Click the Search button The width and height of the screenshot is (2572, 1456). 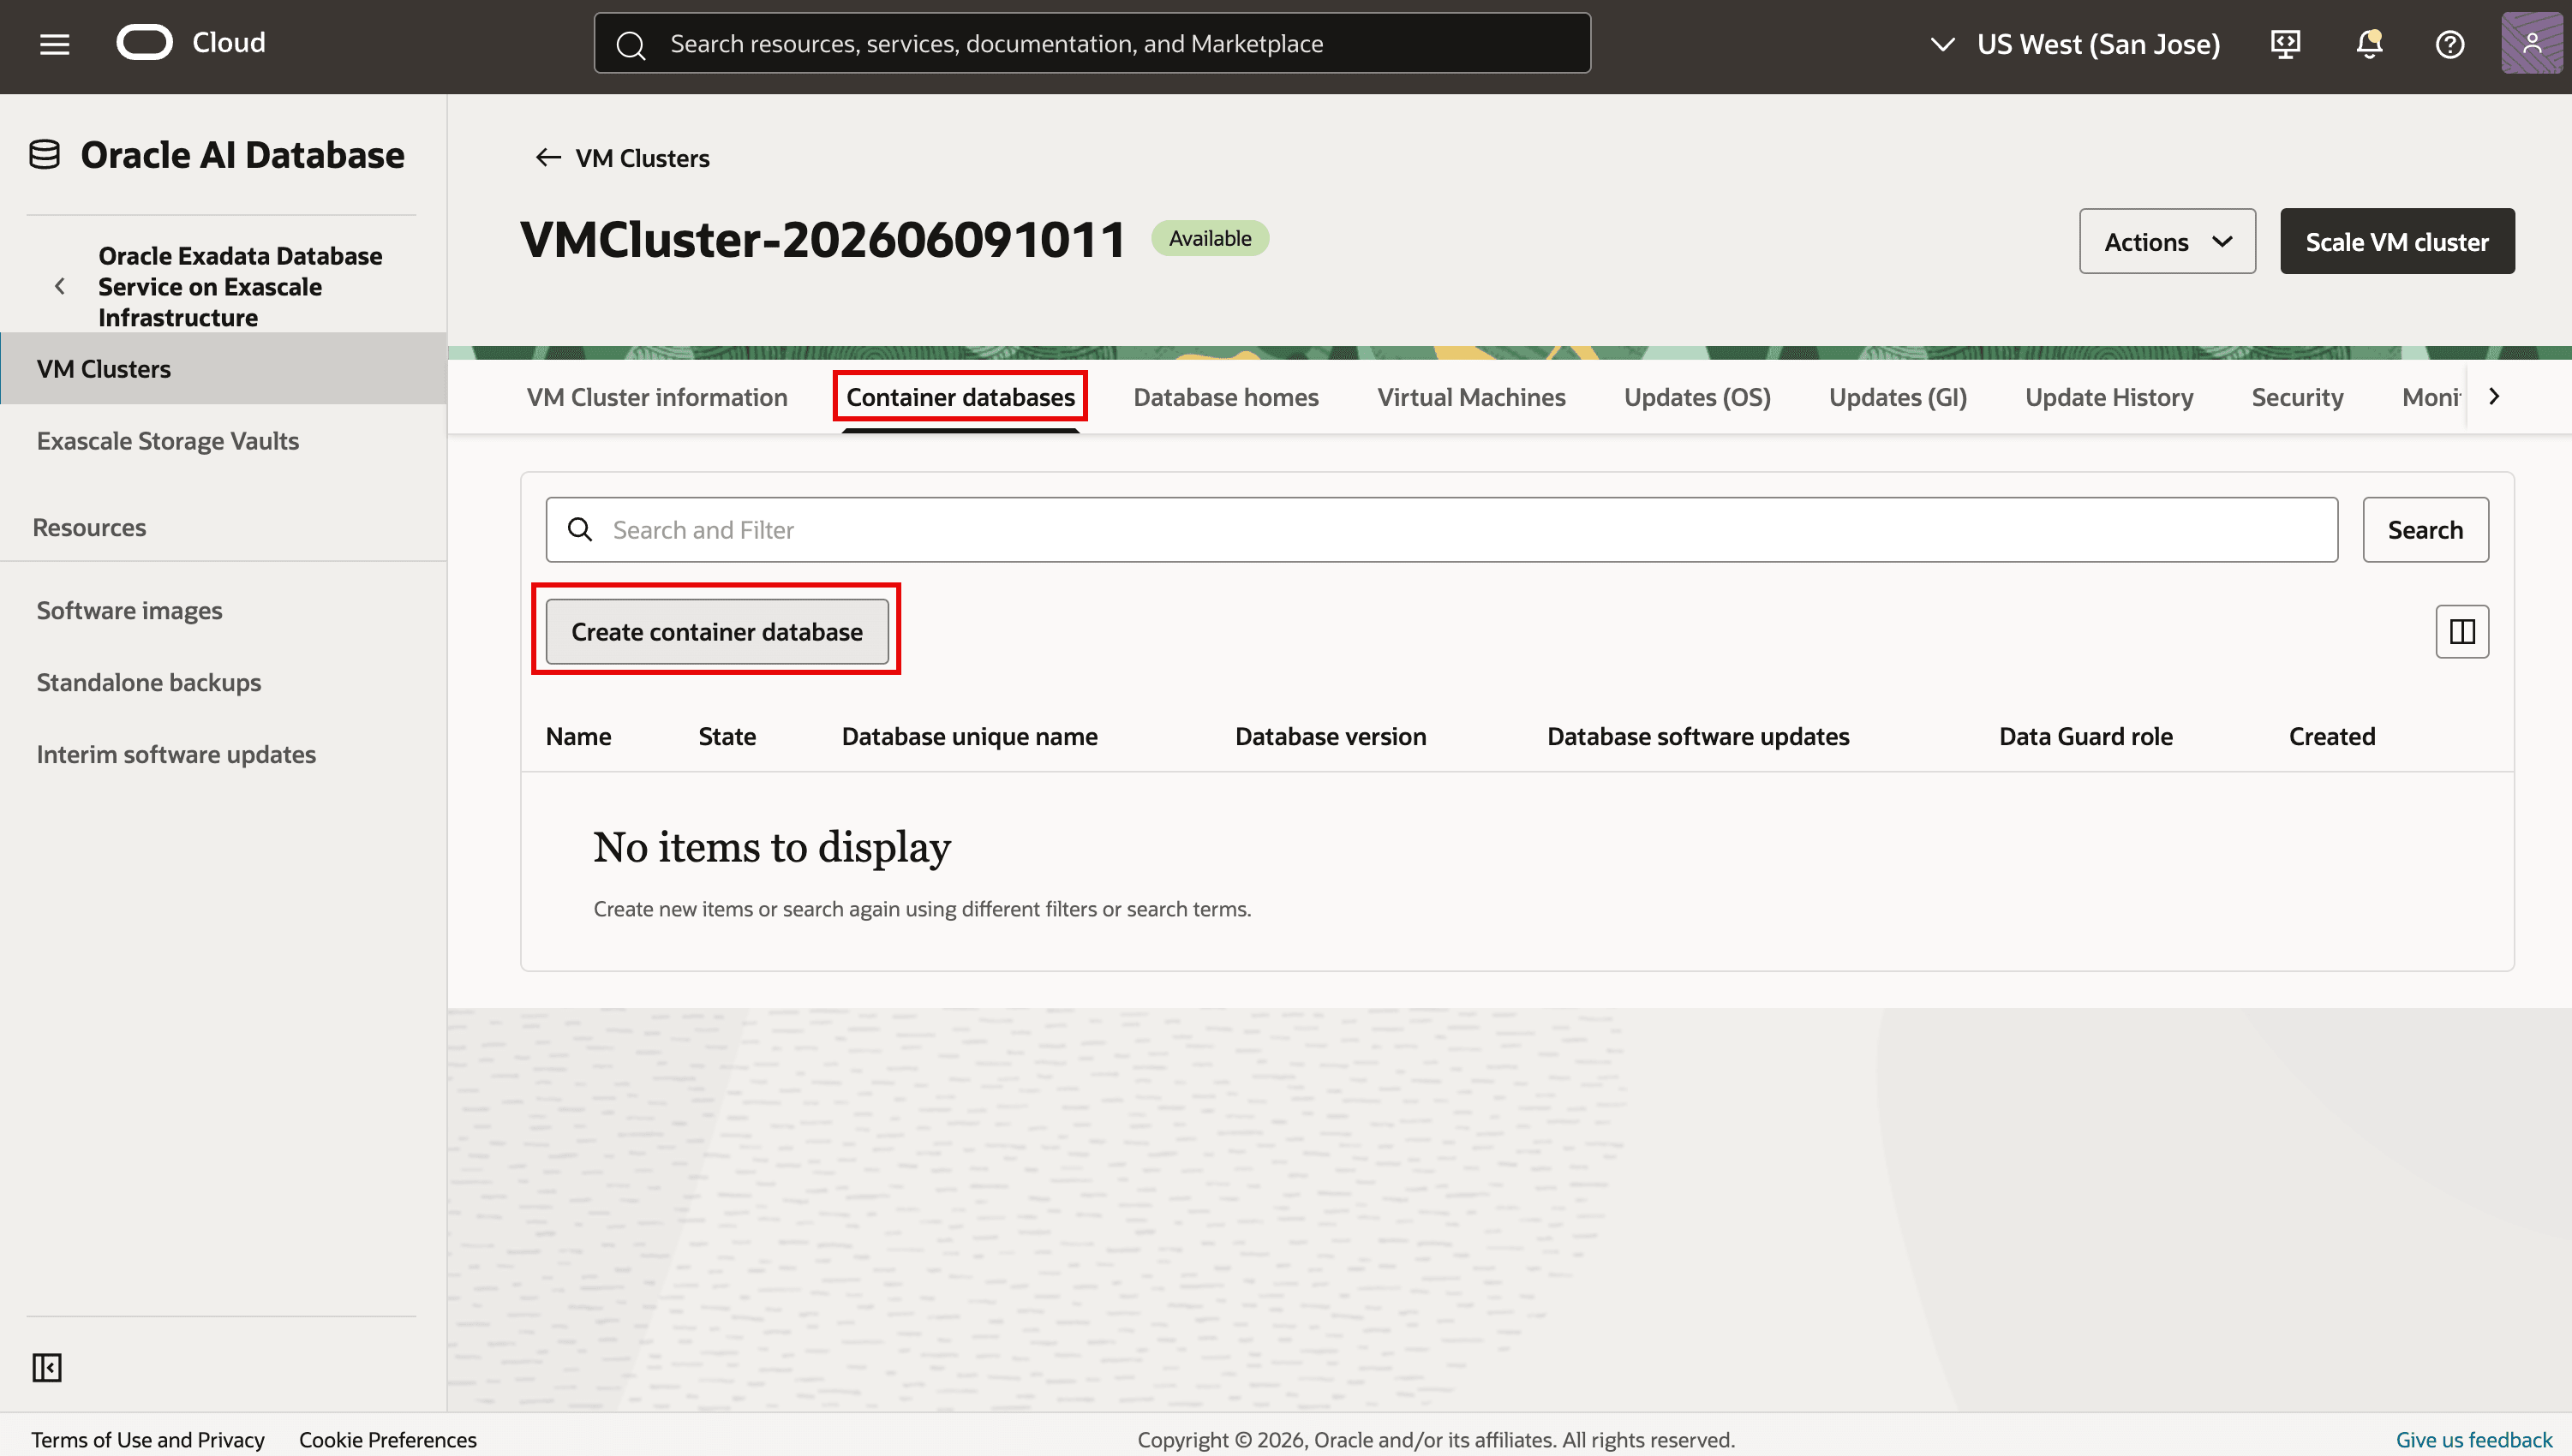(x=2425, y=530)
